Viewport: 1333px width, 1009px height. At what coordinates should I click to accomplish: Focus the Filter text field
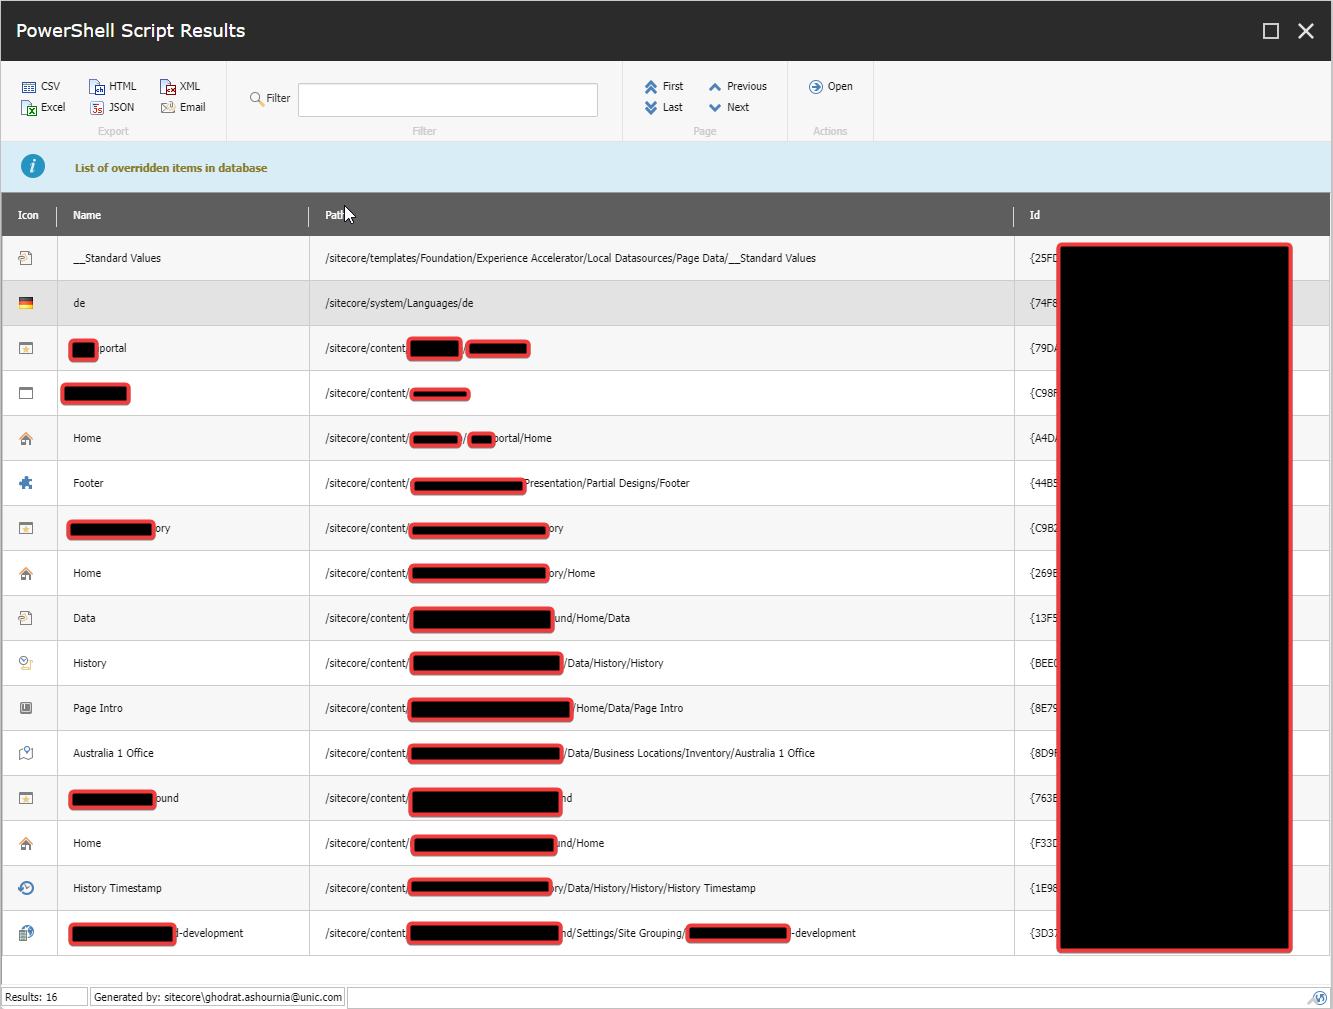coord(448,100)
